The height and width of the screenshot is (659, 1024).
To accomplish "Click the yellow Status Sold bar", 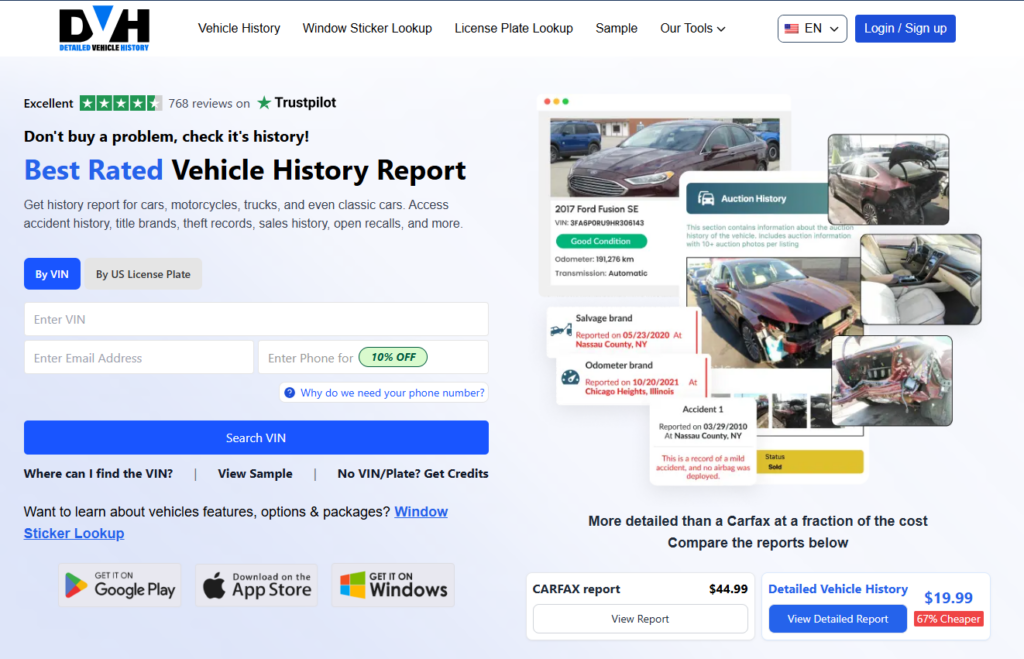I will (x=810, y=462).
